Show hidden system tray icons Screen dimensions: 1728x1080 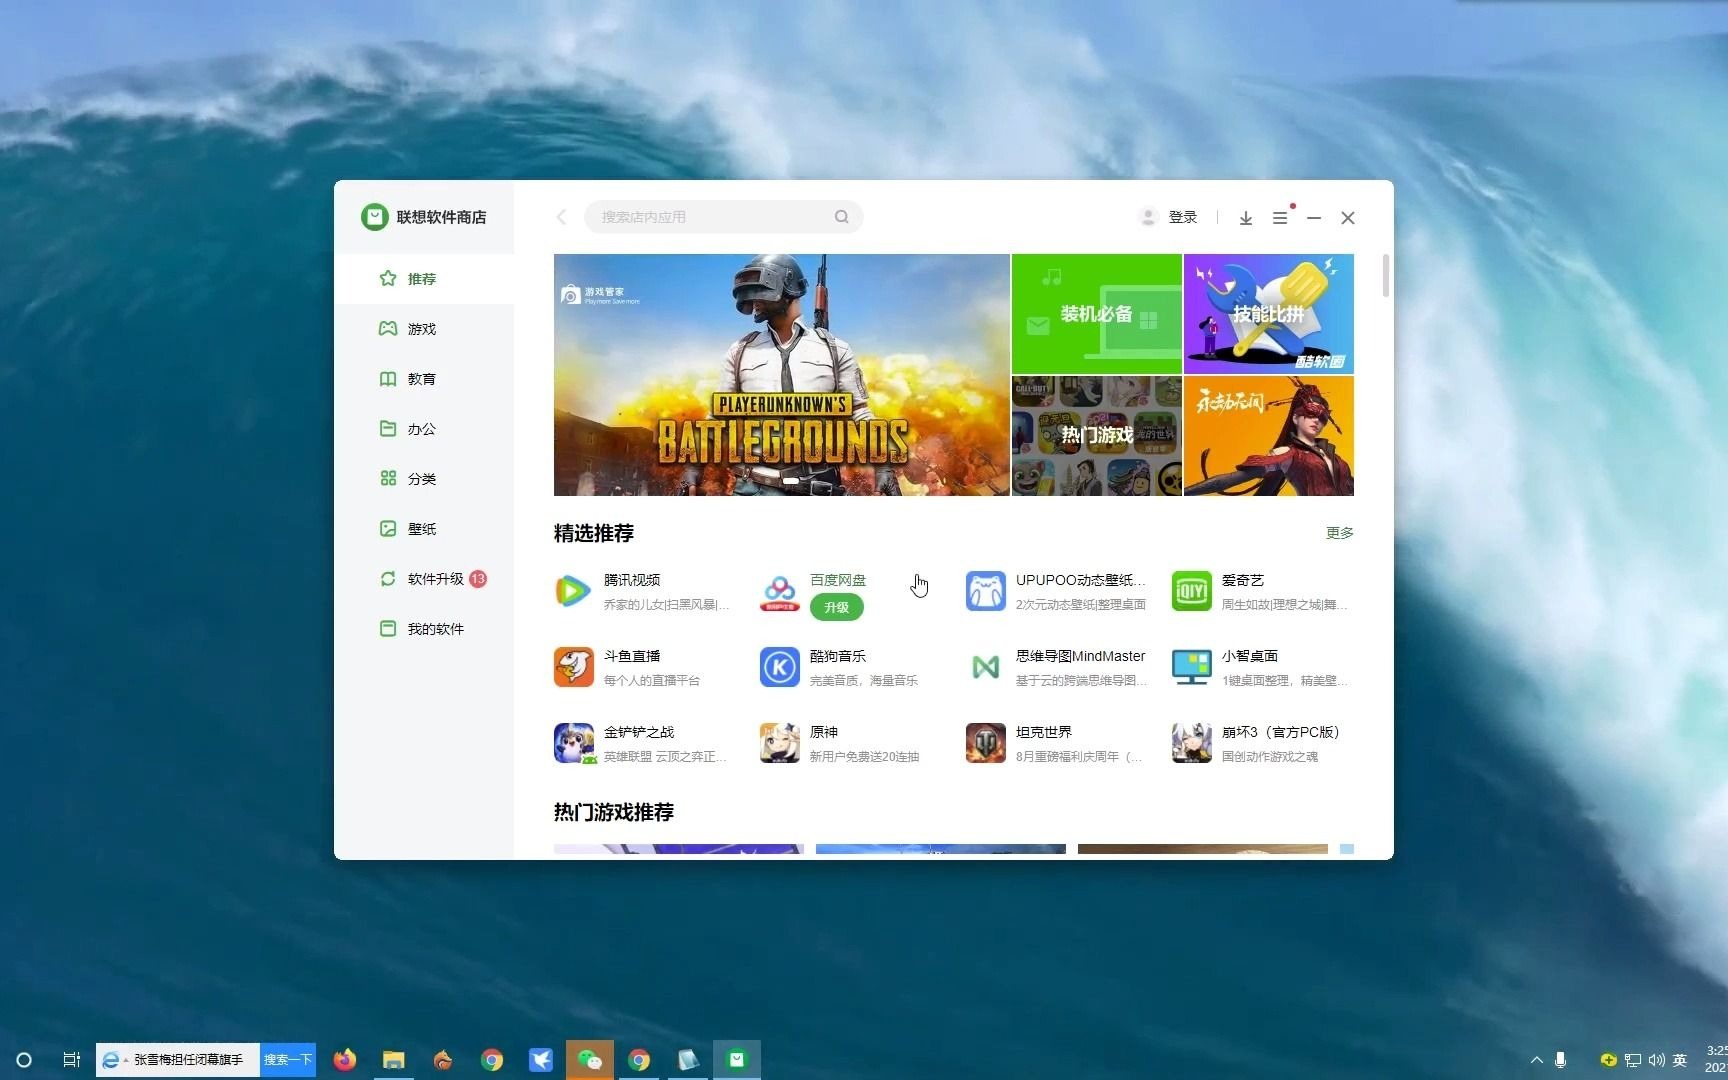pyautogui.click(x=1537, y=1060)
